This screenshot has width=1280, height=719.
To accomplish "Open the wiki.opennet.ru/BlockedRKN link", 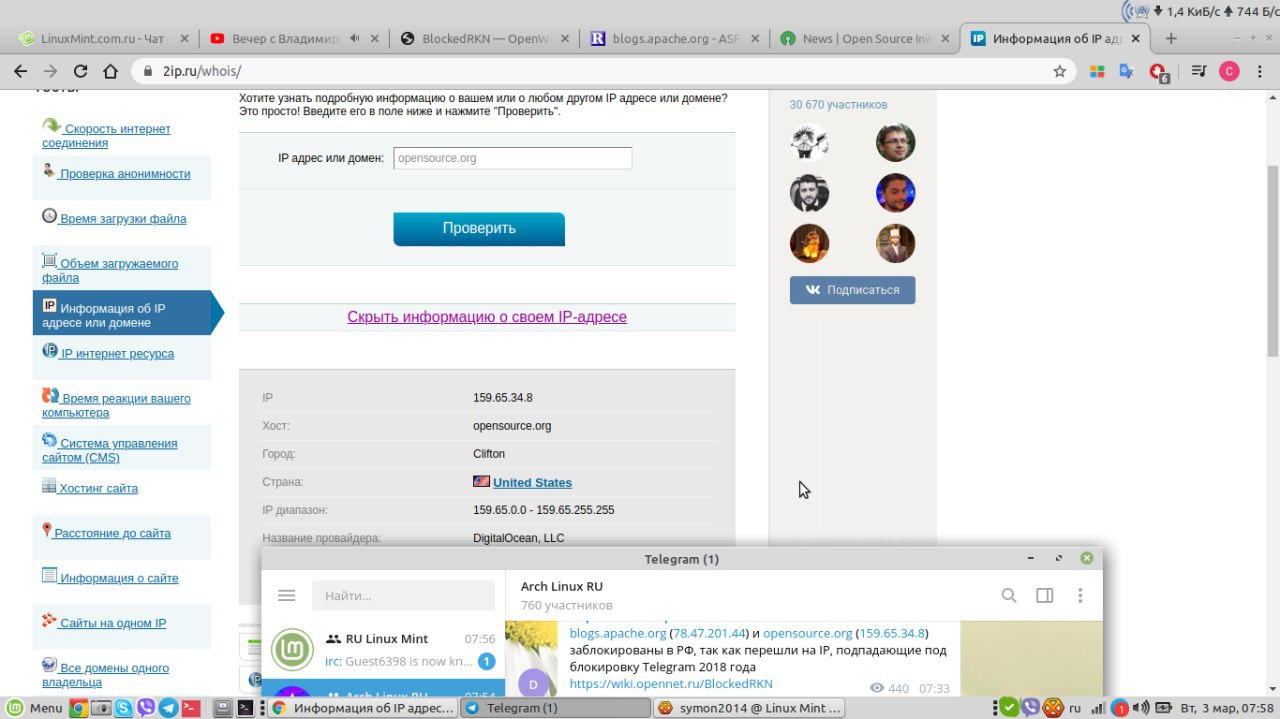I will point(671,684).
